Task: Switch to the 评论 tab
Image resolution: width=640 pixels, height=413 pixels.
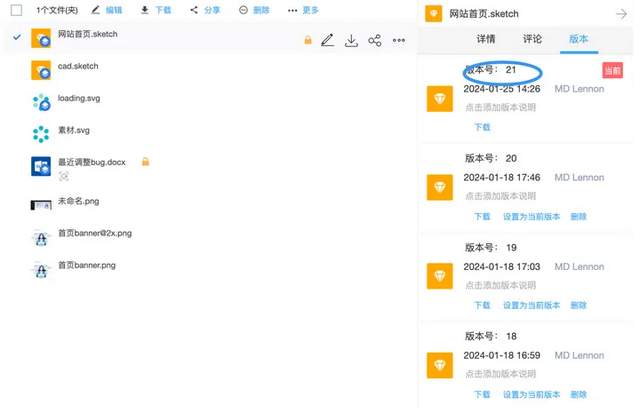Action: [x=532, y=39]
